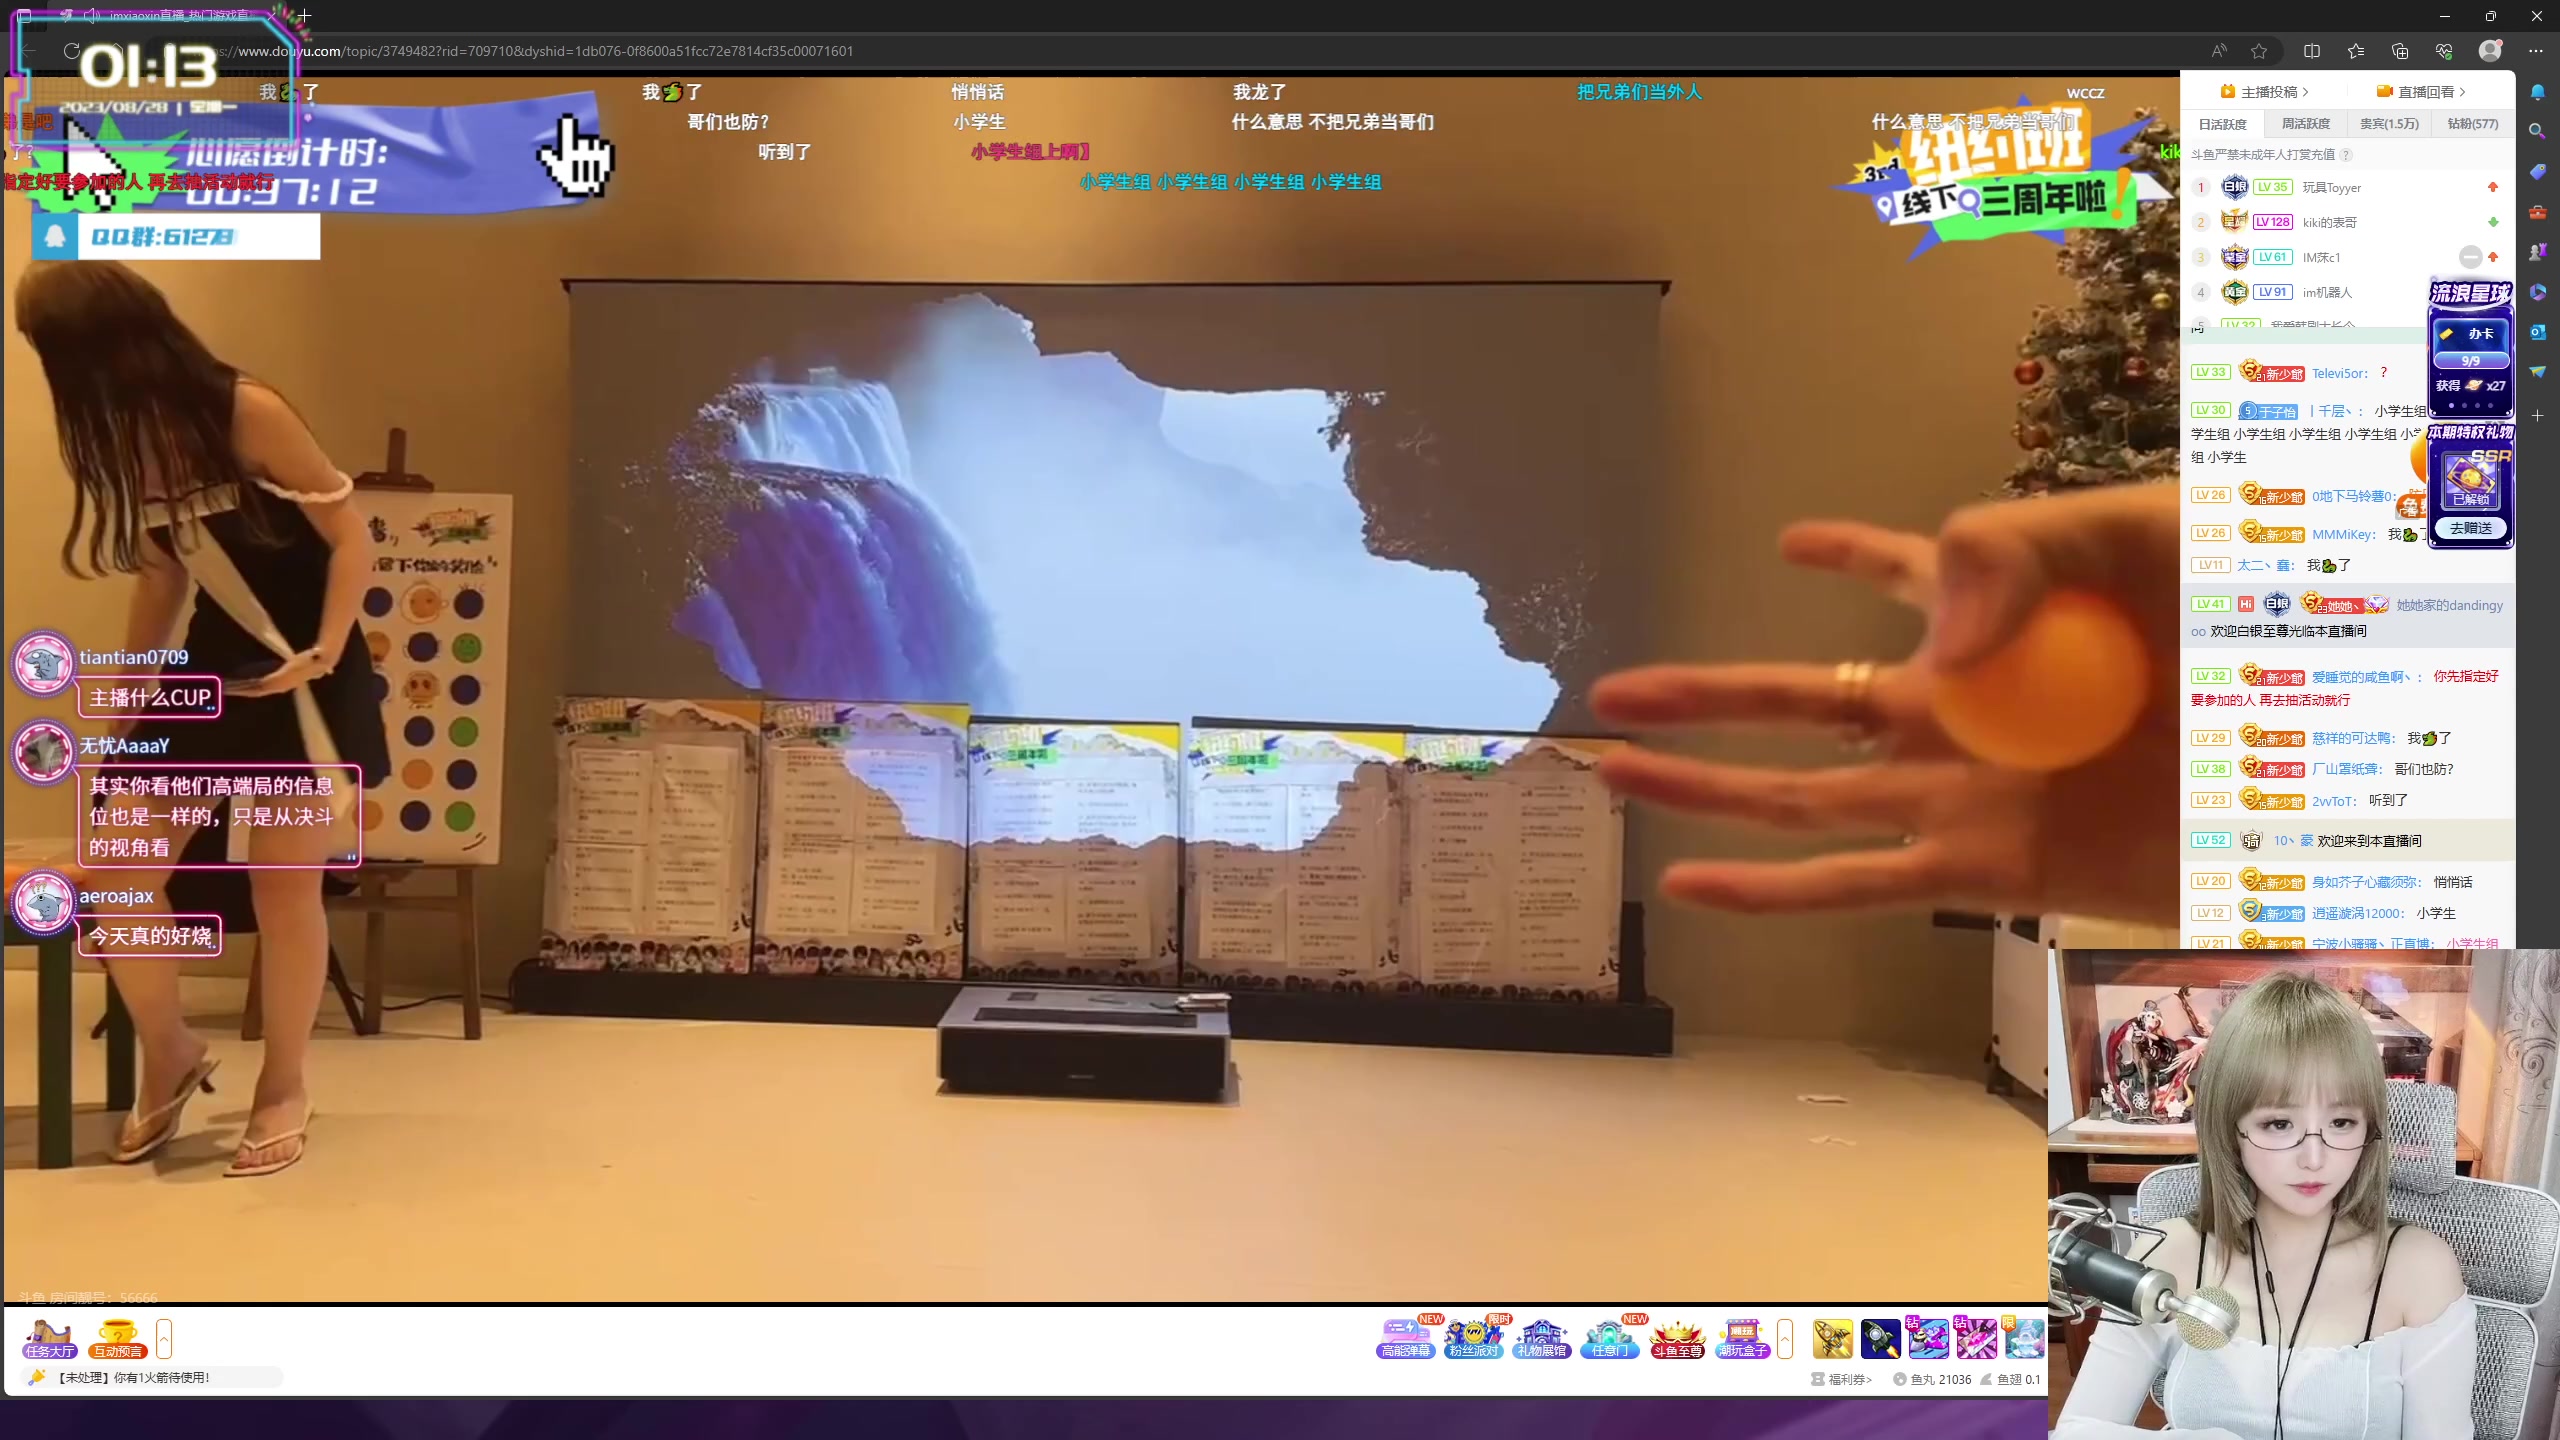Expand the activity list next to 潮玩盒子
2560x1440 pixels.
(1785, 1338)
